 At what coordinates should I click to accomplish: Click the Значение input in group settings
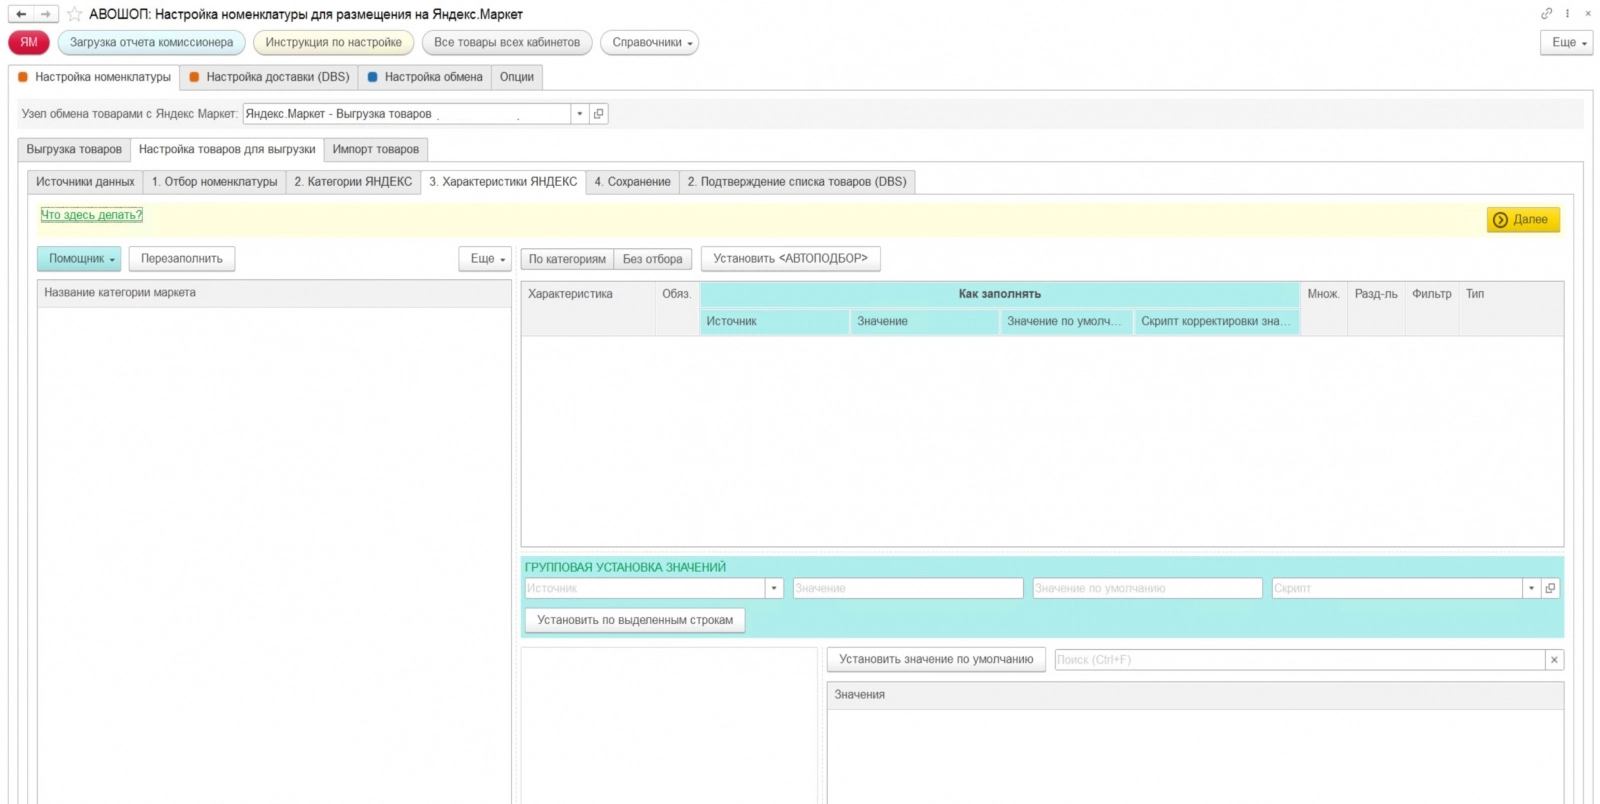(x=908, y=588)
